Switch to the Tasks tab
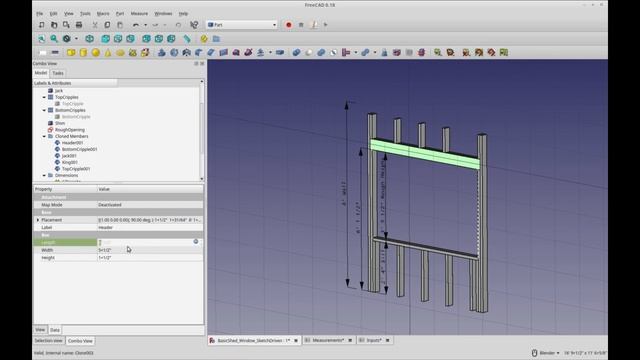 pos(58,73)
